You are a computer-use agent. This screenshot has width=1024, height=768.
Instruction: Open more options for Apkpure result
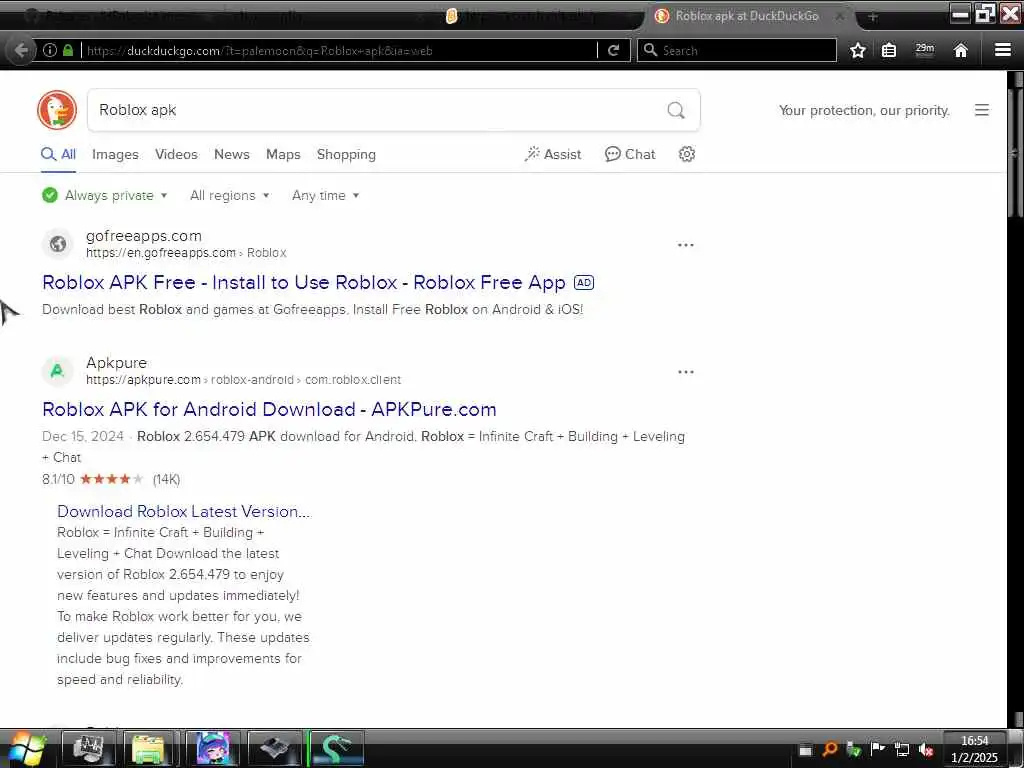(x=686, y=372)
